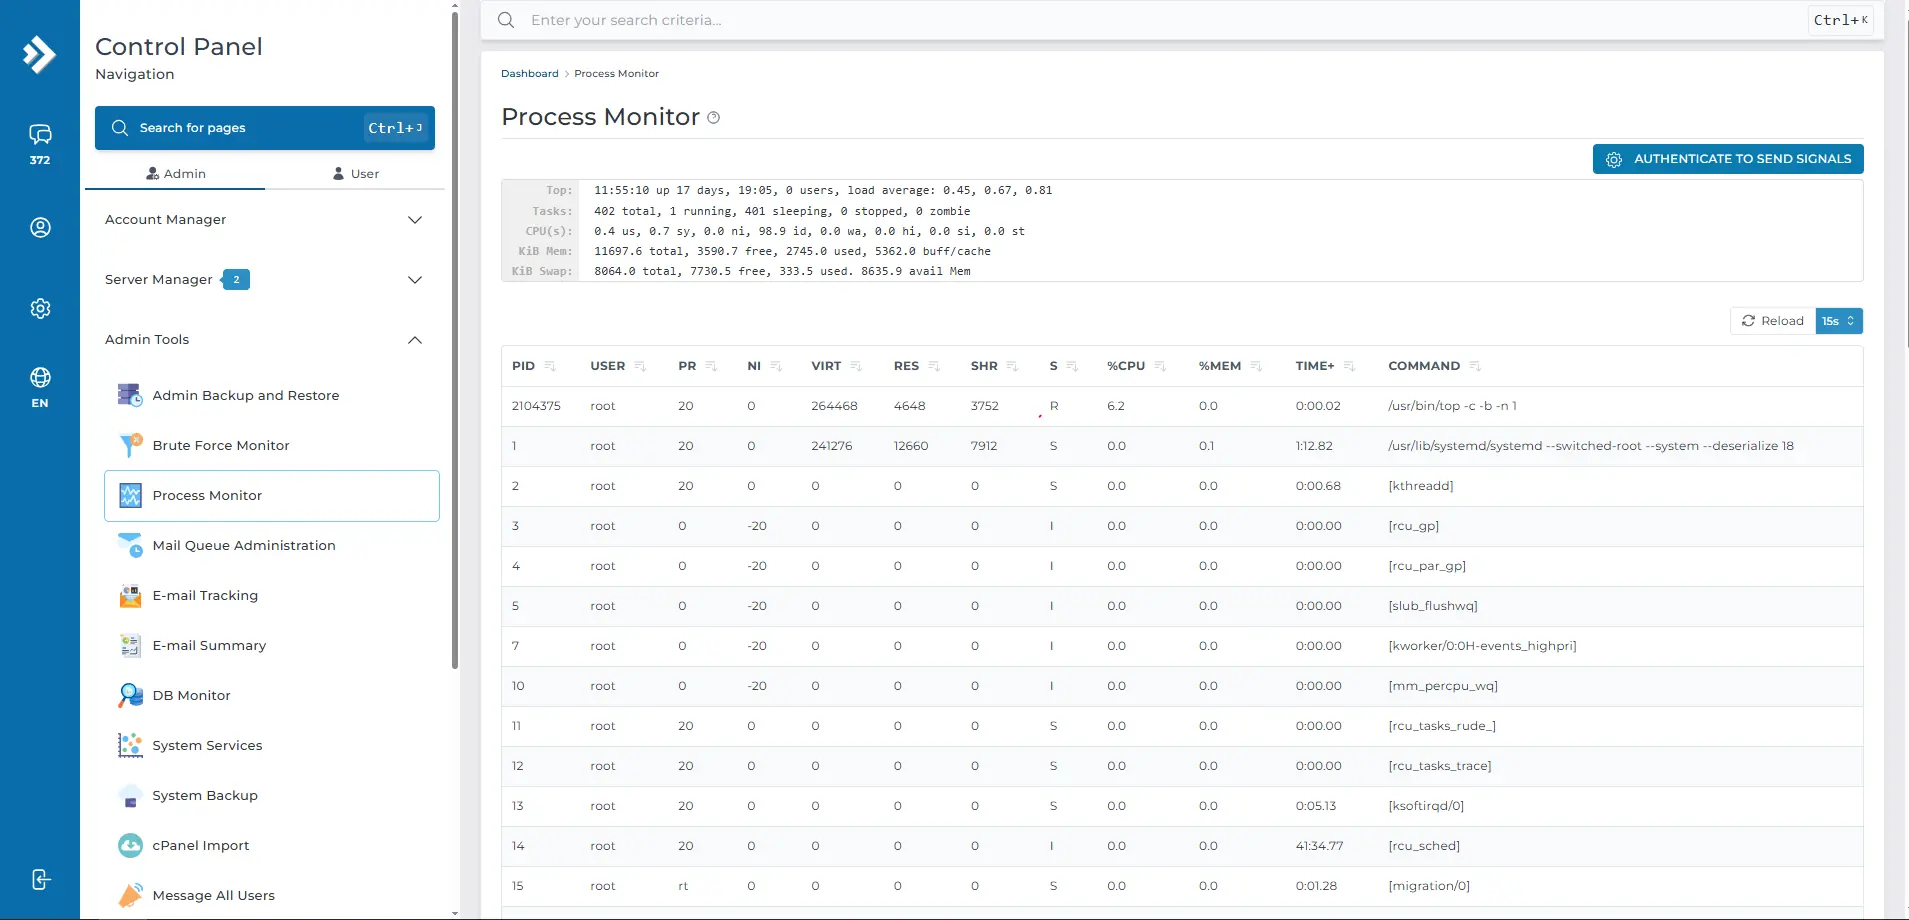Switch to the User tab

[355, 174]
